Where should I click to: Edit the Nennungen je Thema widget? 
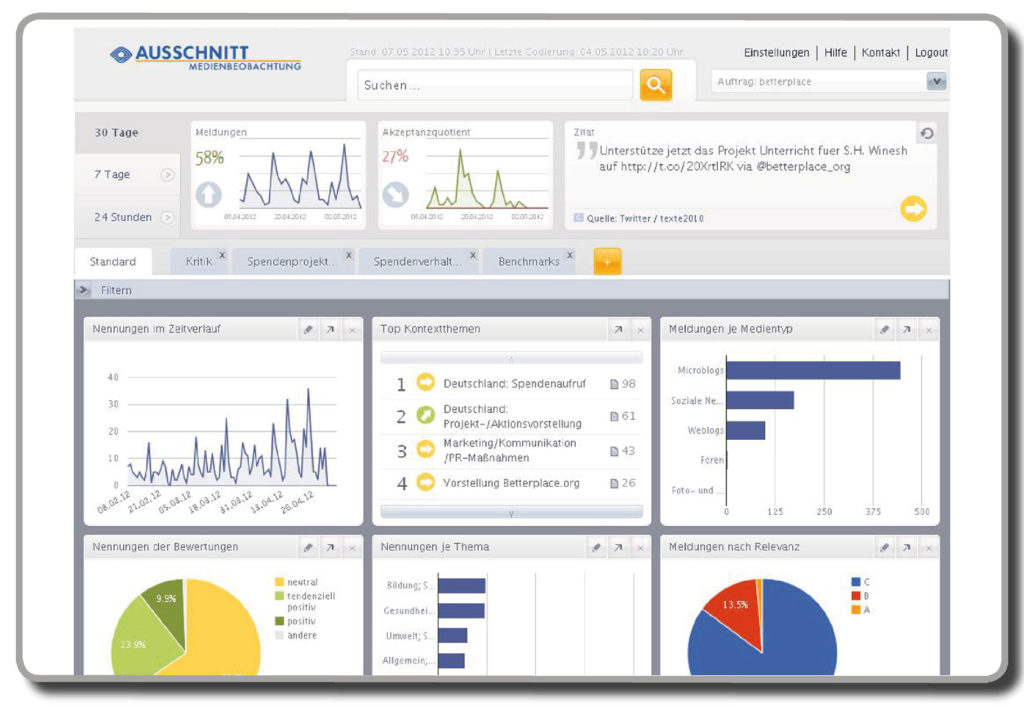pos(596,547)
